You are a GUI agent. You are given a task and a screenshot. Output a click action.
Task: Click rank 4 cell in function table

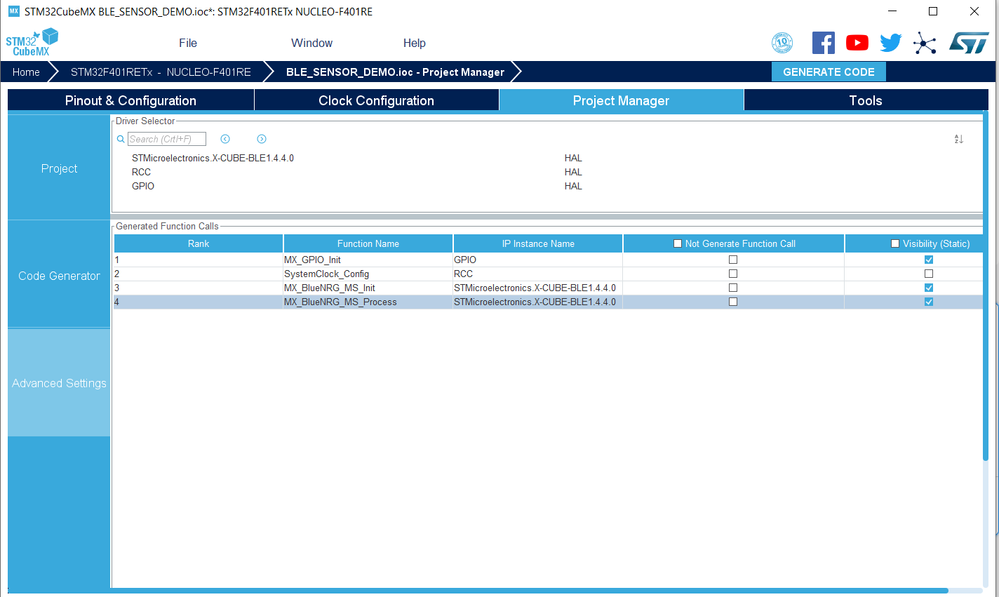click(x=198, y=301)
